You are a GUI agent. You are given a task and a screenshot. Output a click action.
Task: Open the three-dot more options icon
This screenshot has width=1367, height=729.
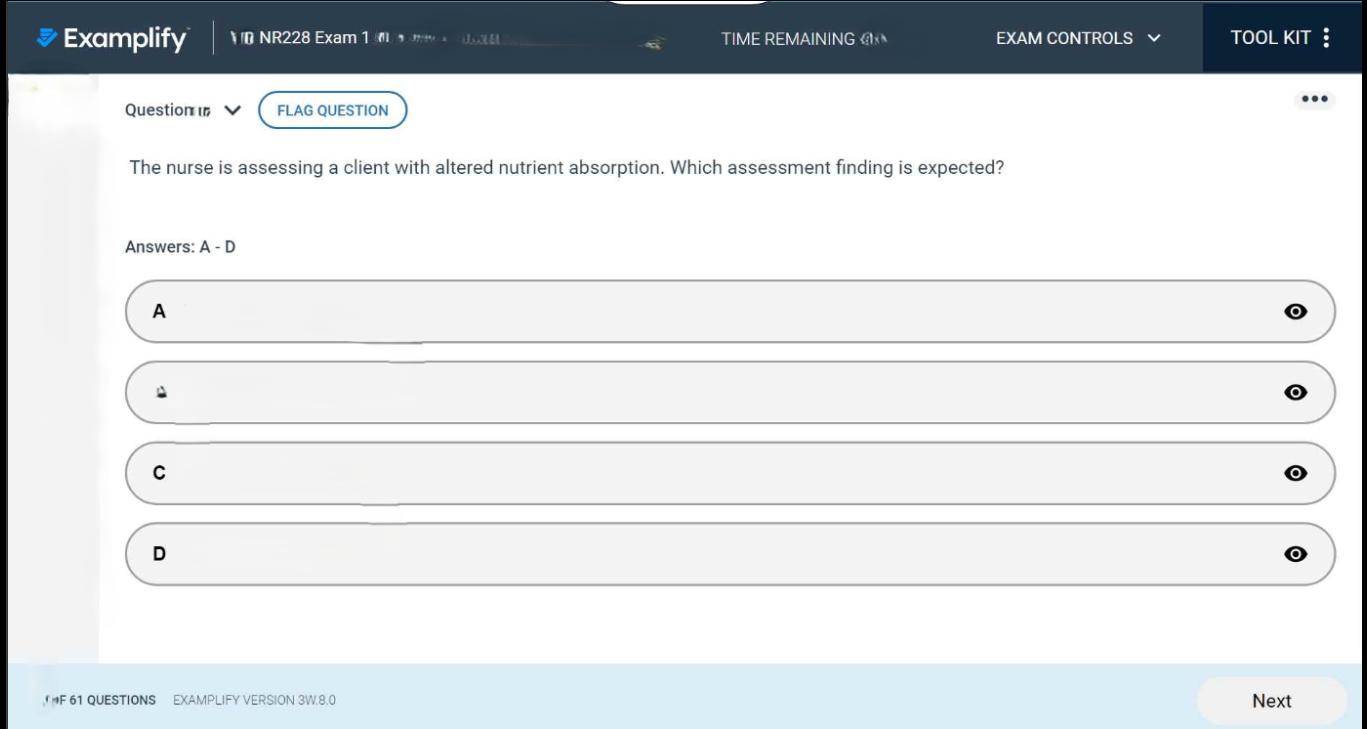pos(1314,100)
